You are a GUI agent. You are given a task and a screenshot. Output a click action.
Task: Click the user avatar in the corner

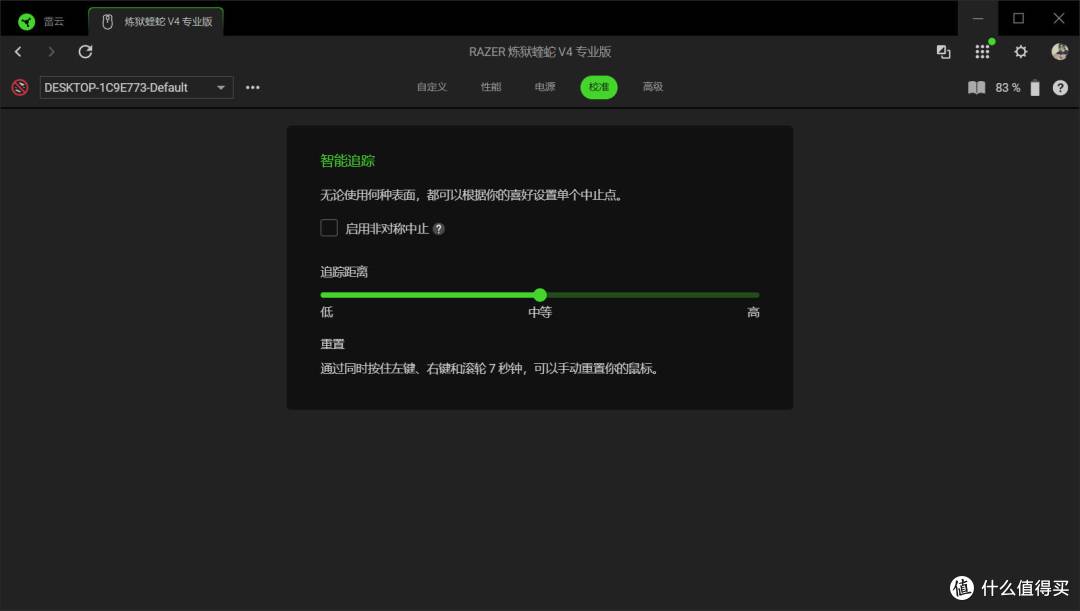pyautogui.click(x=1059, y=51)
